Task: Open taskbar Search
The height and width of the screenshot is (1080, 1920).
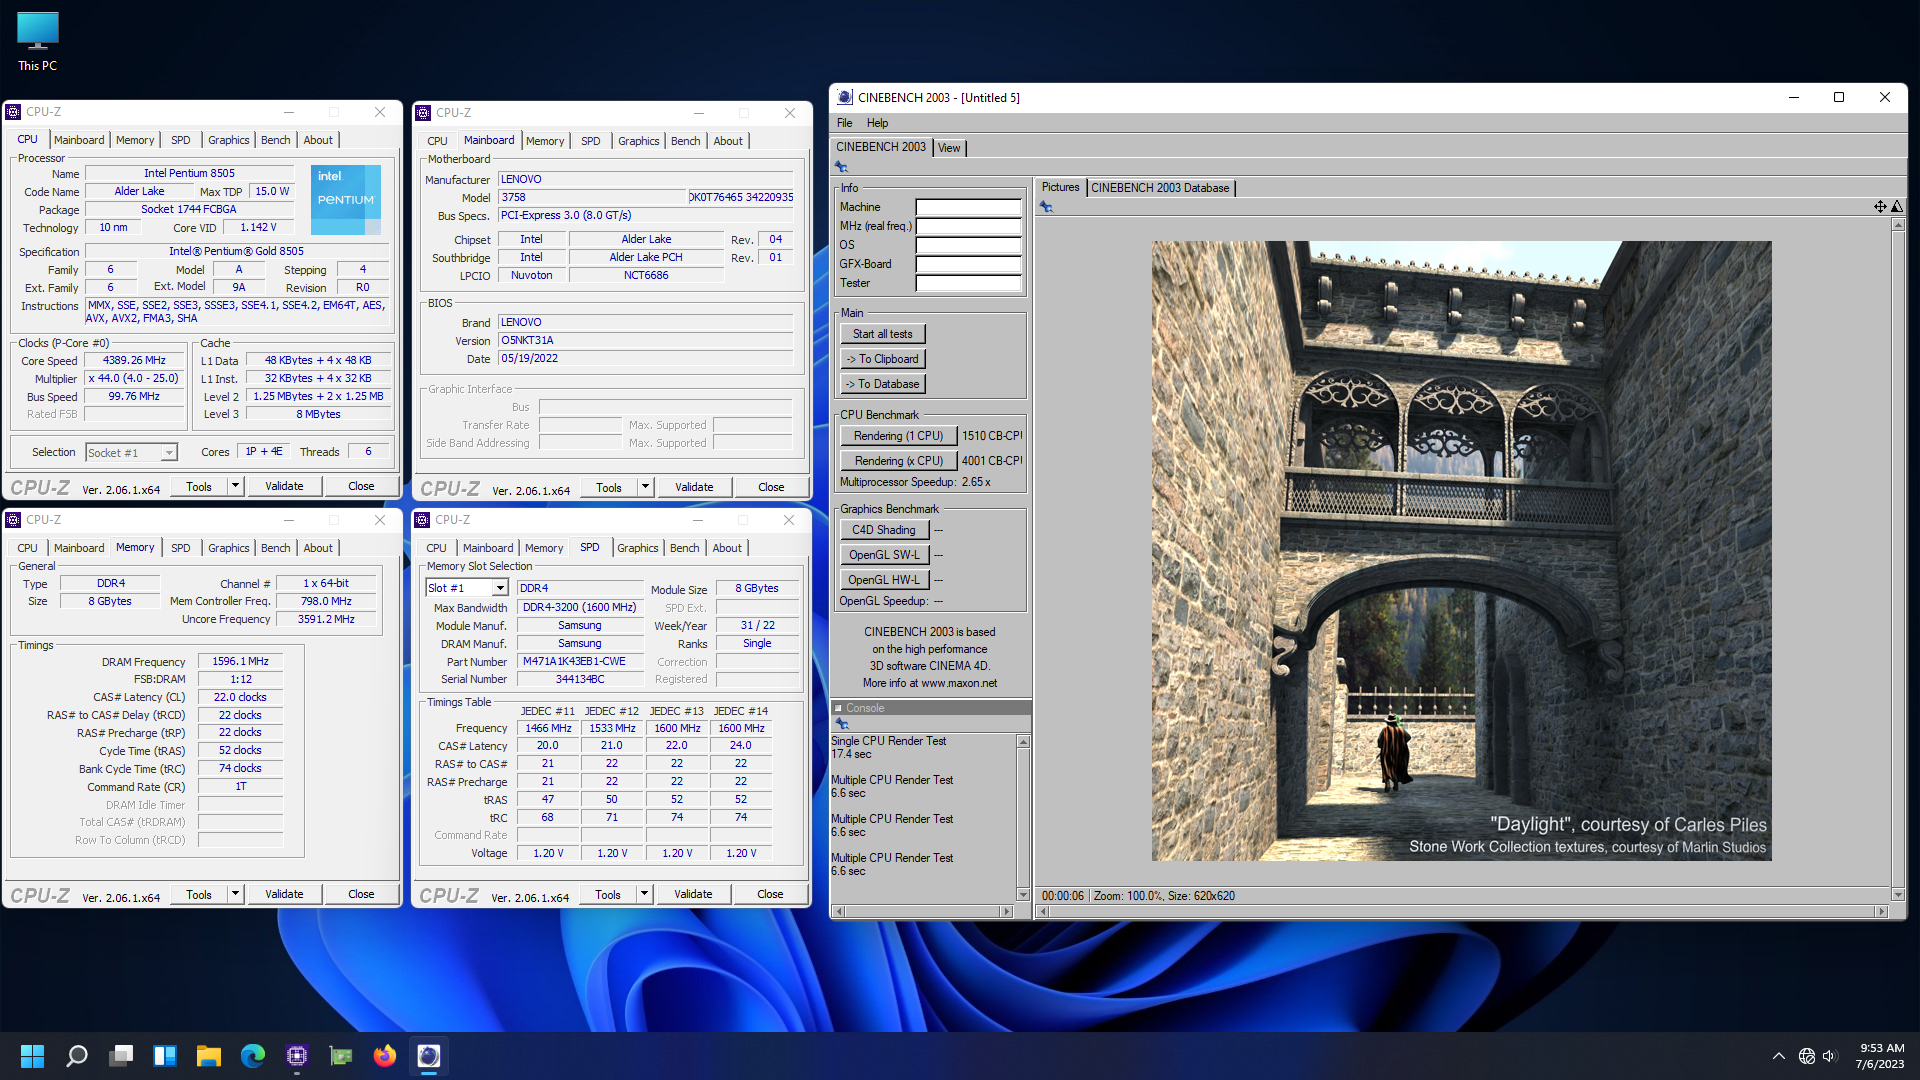Action: pos(76,1056)
